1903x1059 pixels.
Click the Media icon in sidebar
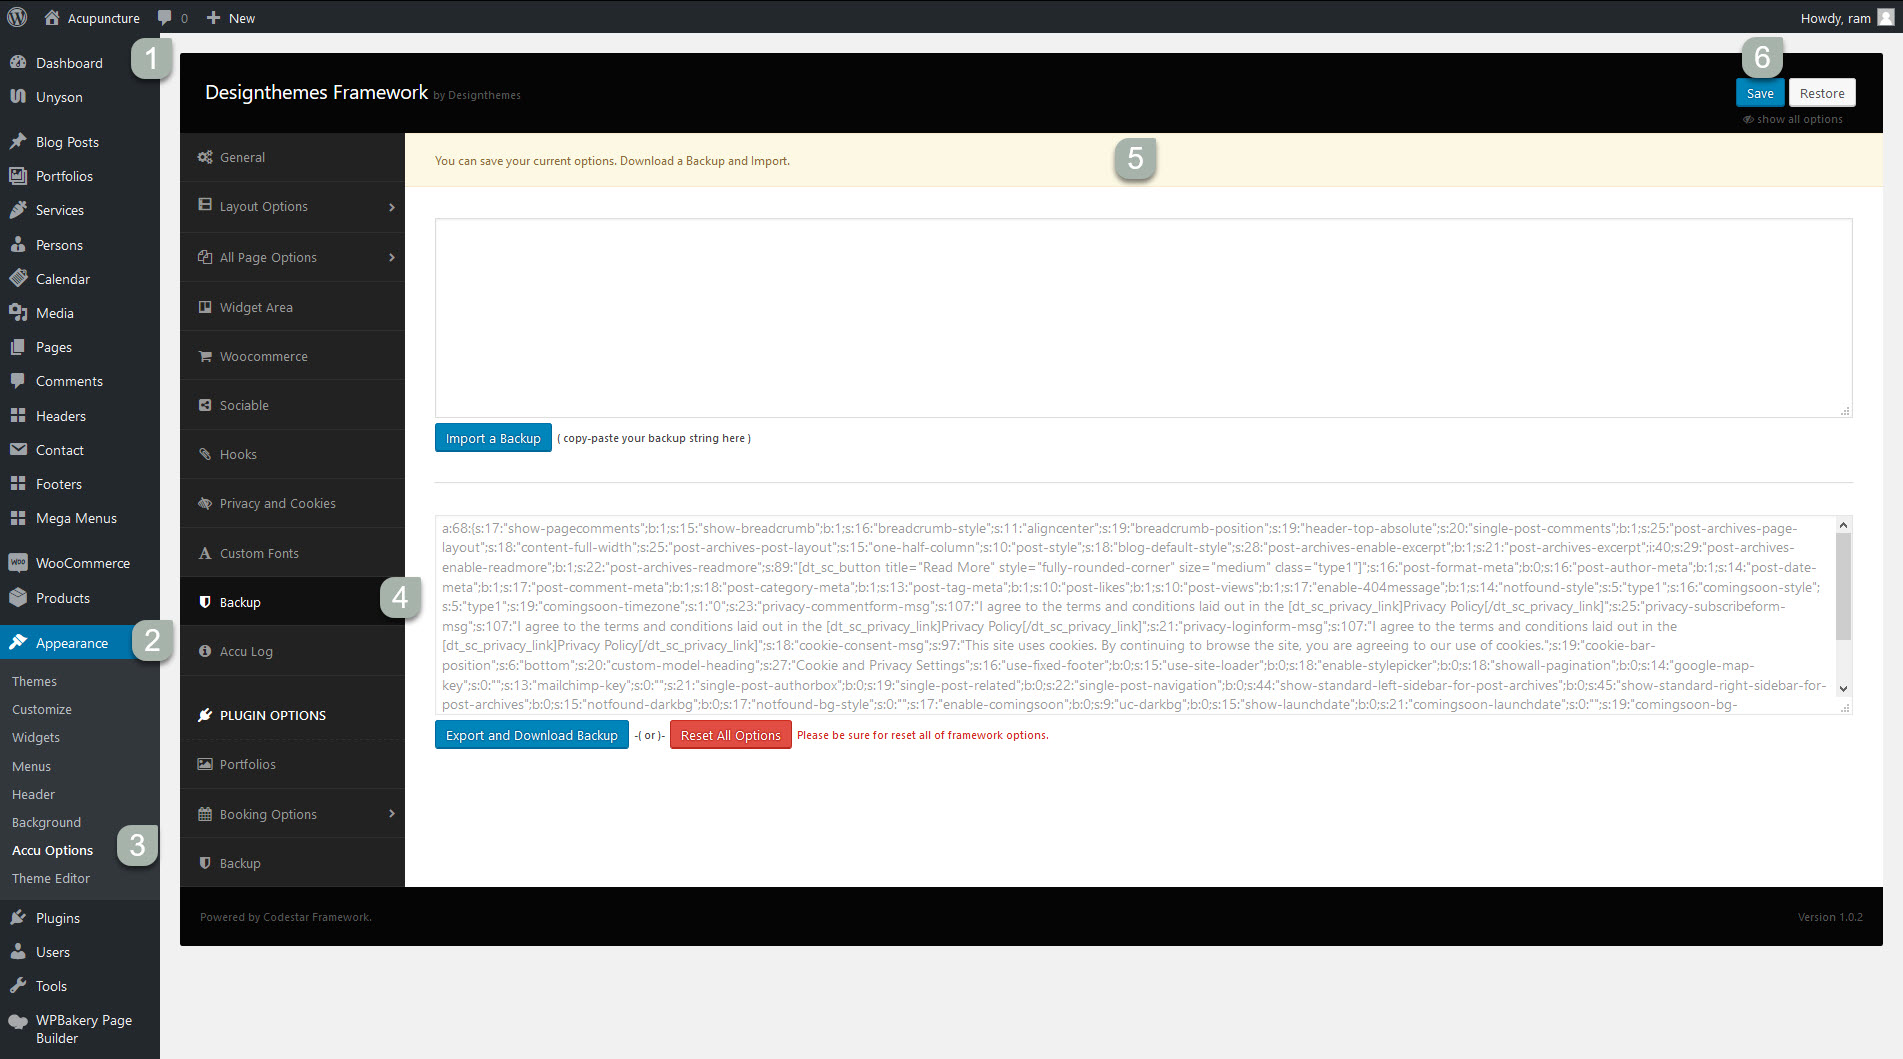(18, 312)
